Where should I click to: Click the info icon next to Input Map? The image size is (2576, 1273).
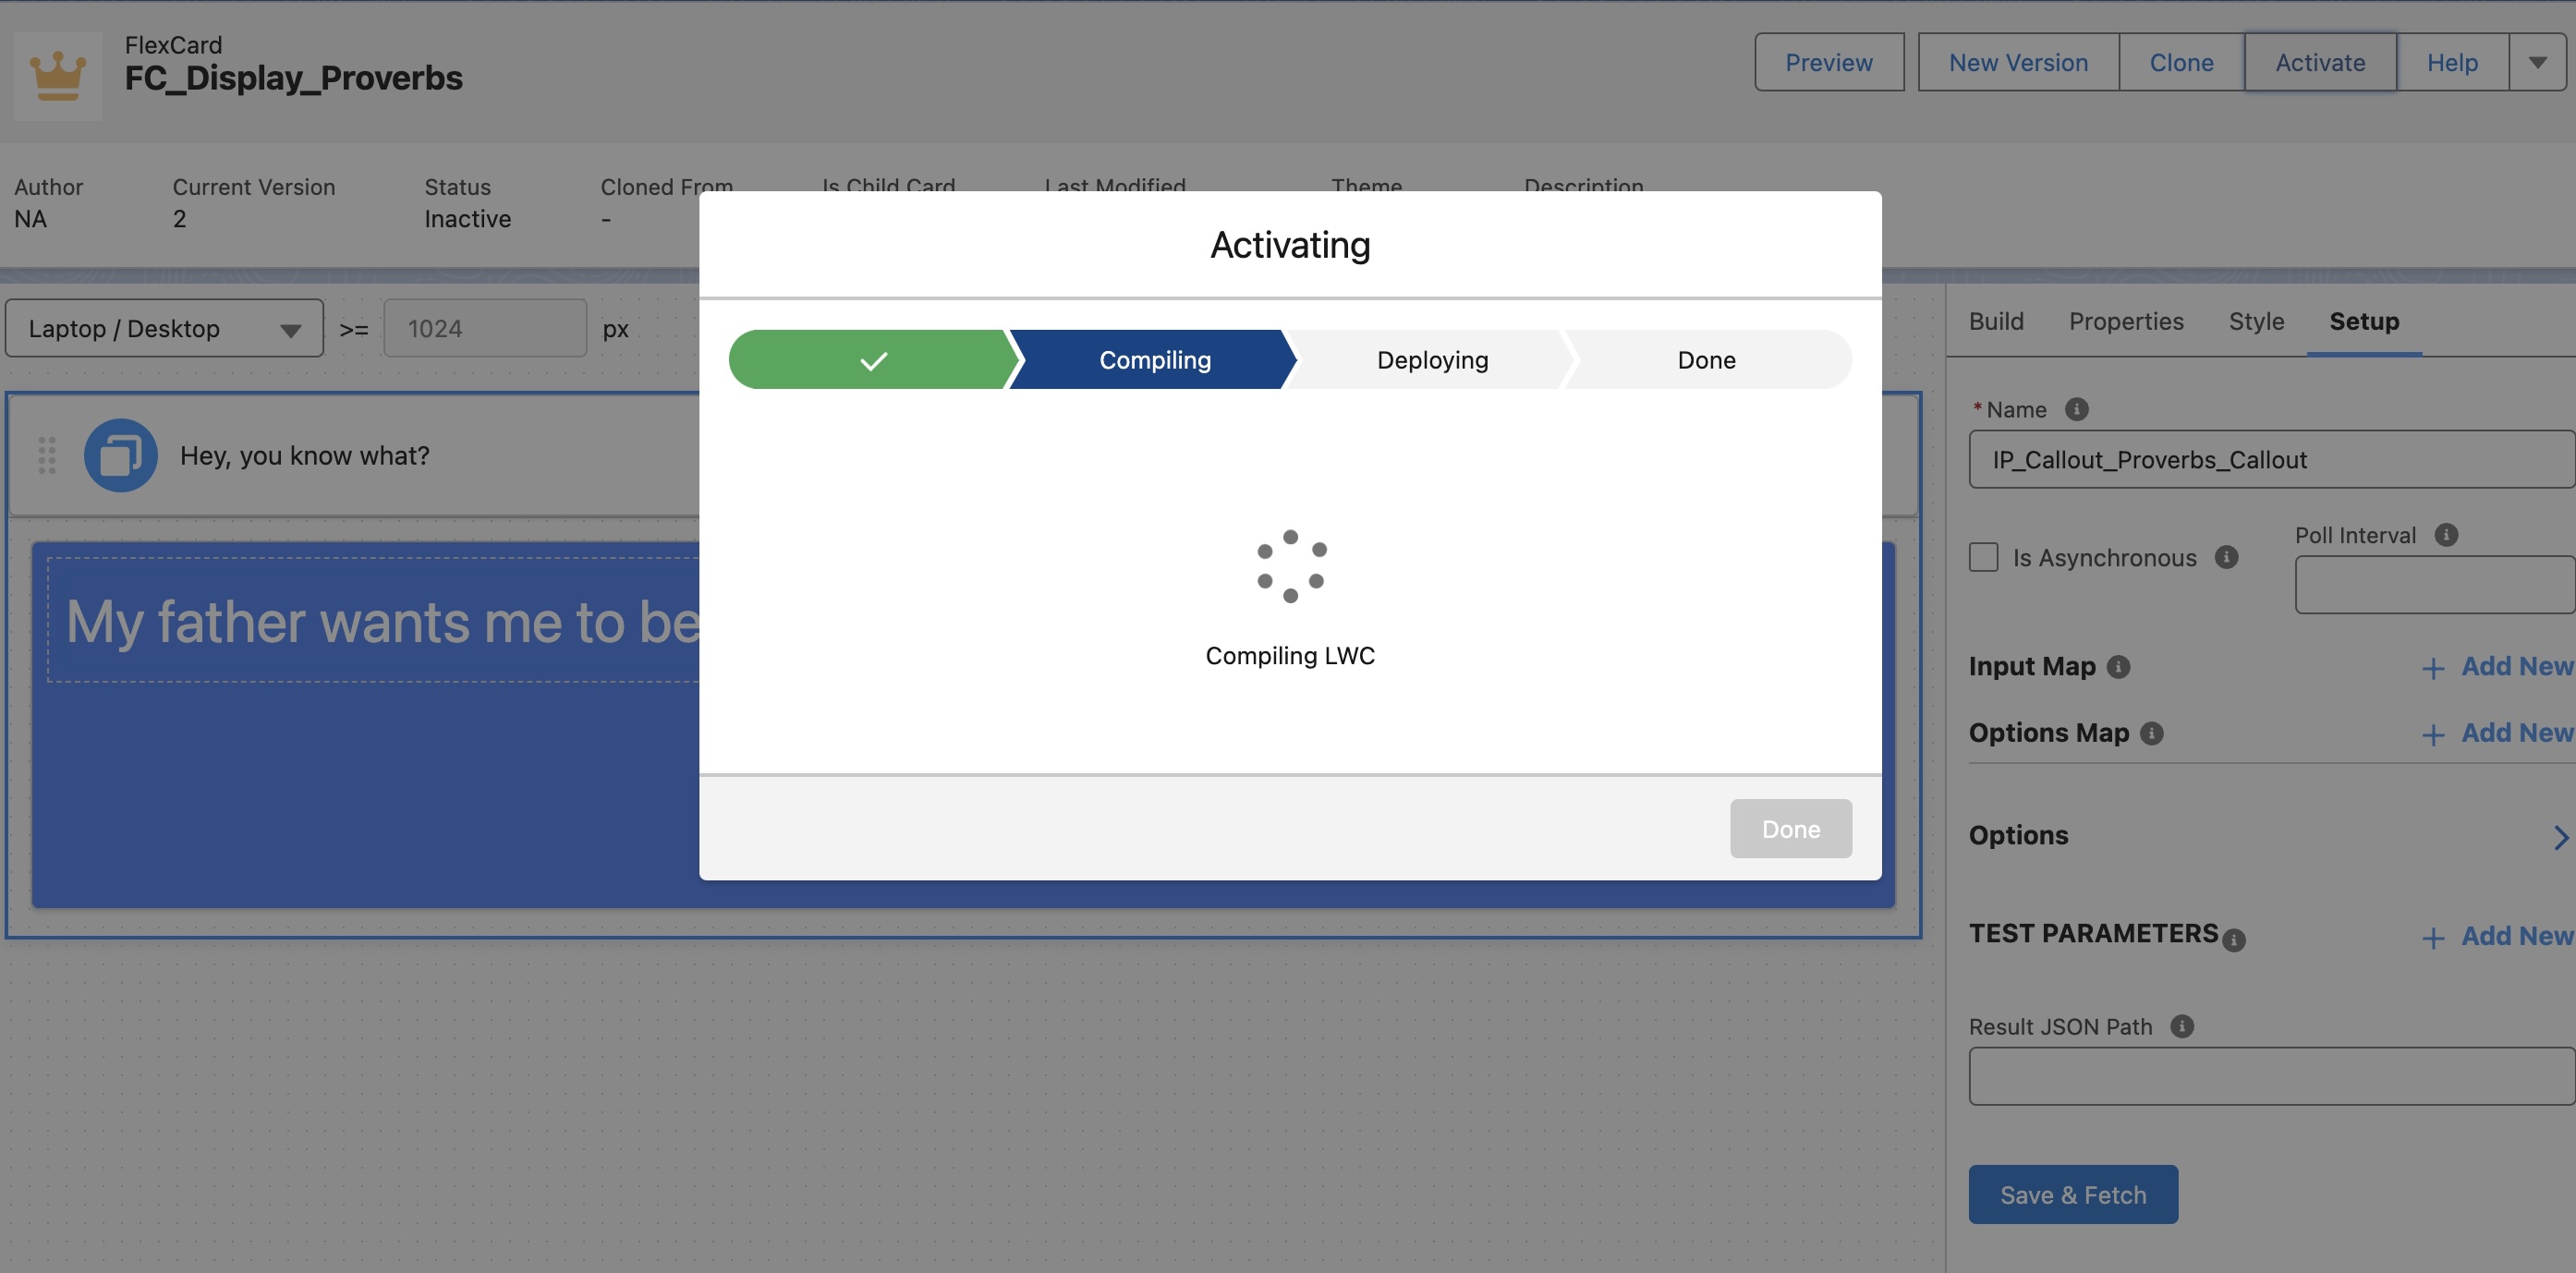2118,667
